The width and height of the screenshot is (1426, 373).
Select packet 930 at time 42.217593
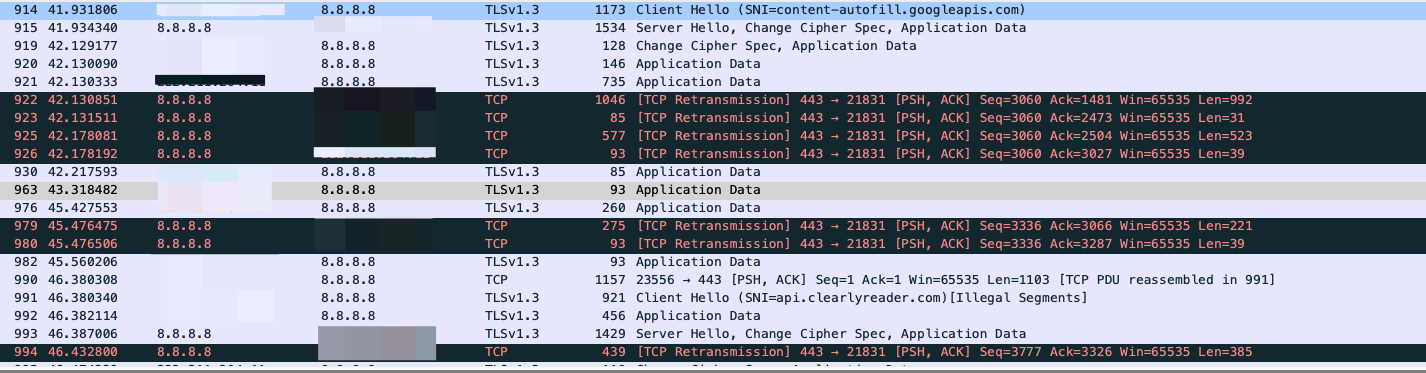(713, 172)
